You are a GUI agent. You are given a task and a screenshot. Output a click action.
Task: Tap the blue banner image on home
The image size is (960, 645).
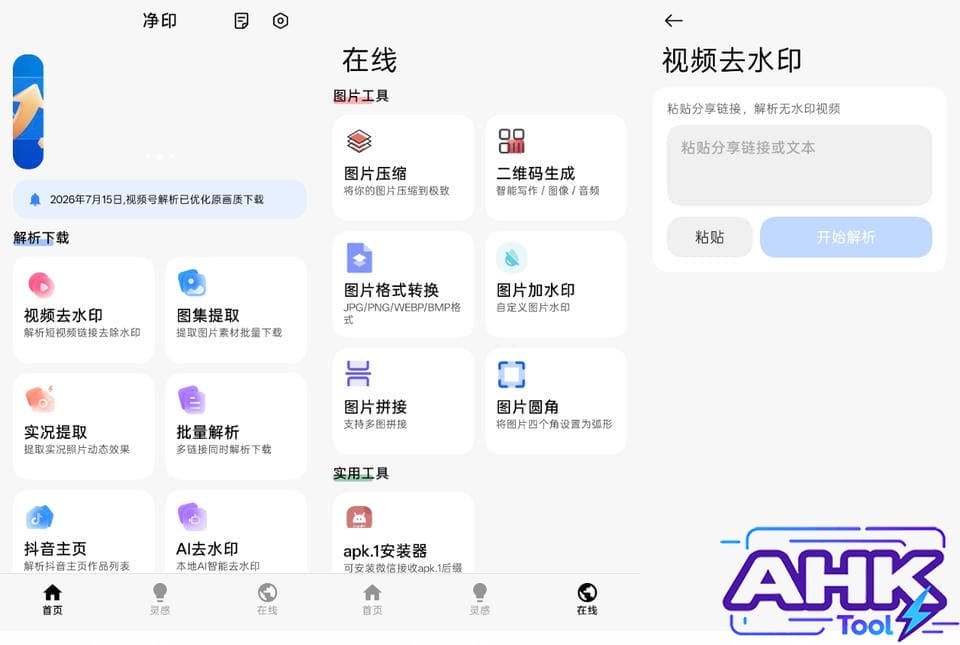(28, 111)
